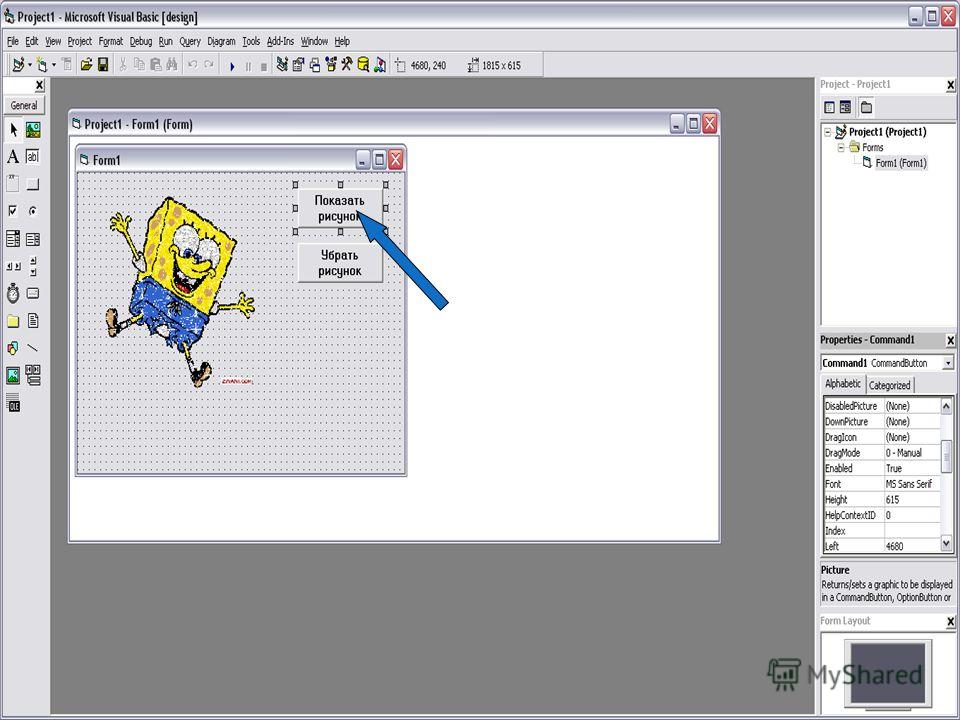The image size is (960, 720).
Task: Click the View Object icon in the Project panel
Action: 846,108
